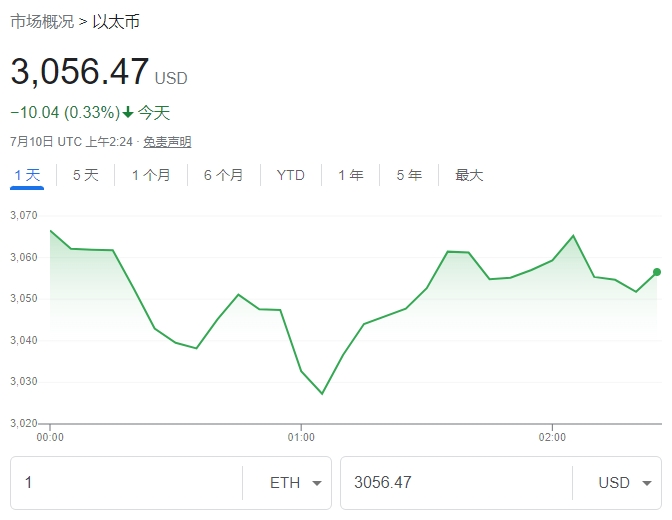This screenshot has height=520, width=672.
Task: Click the ETH amount input field
Action: click(x=125, y=483)
